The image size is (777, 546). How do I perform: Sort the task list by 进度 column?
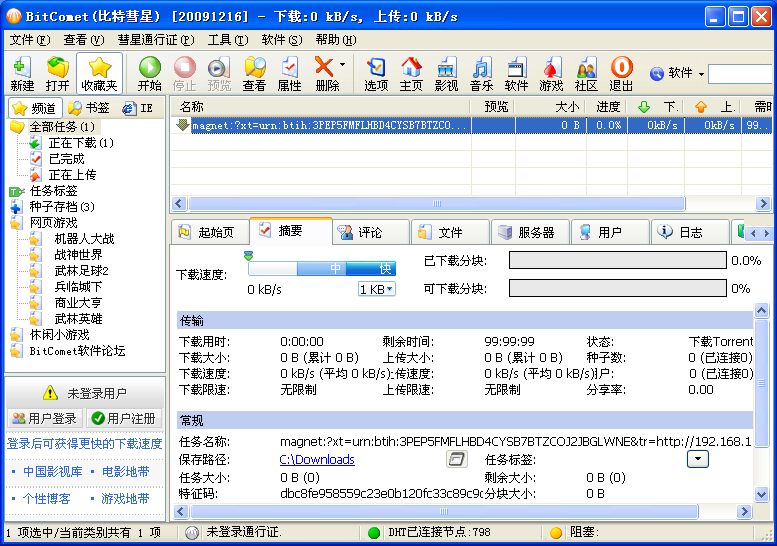pyautogui.click(x=607, y=107)
